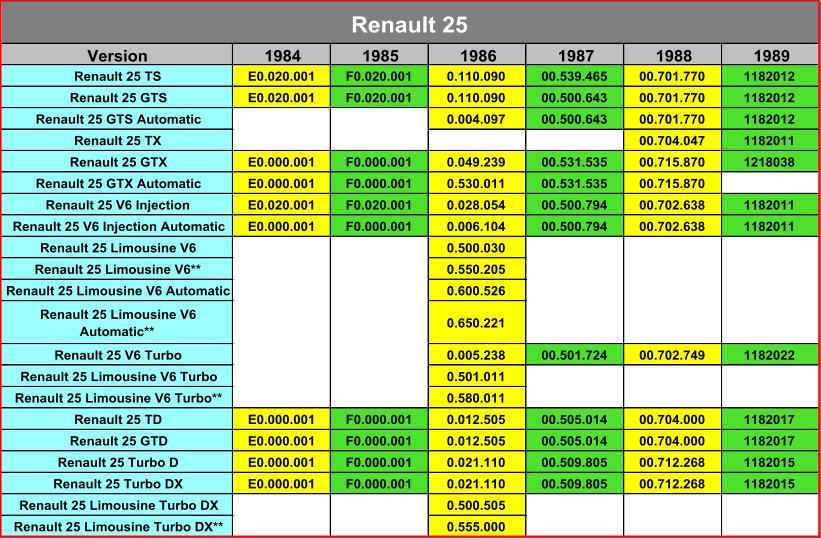The image size is (821, 538).
Task: Select 00.701.770 in the Renault 25 GTS row
Action: click(672, 98)
